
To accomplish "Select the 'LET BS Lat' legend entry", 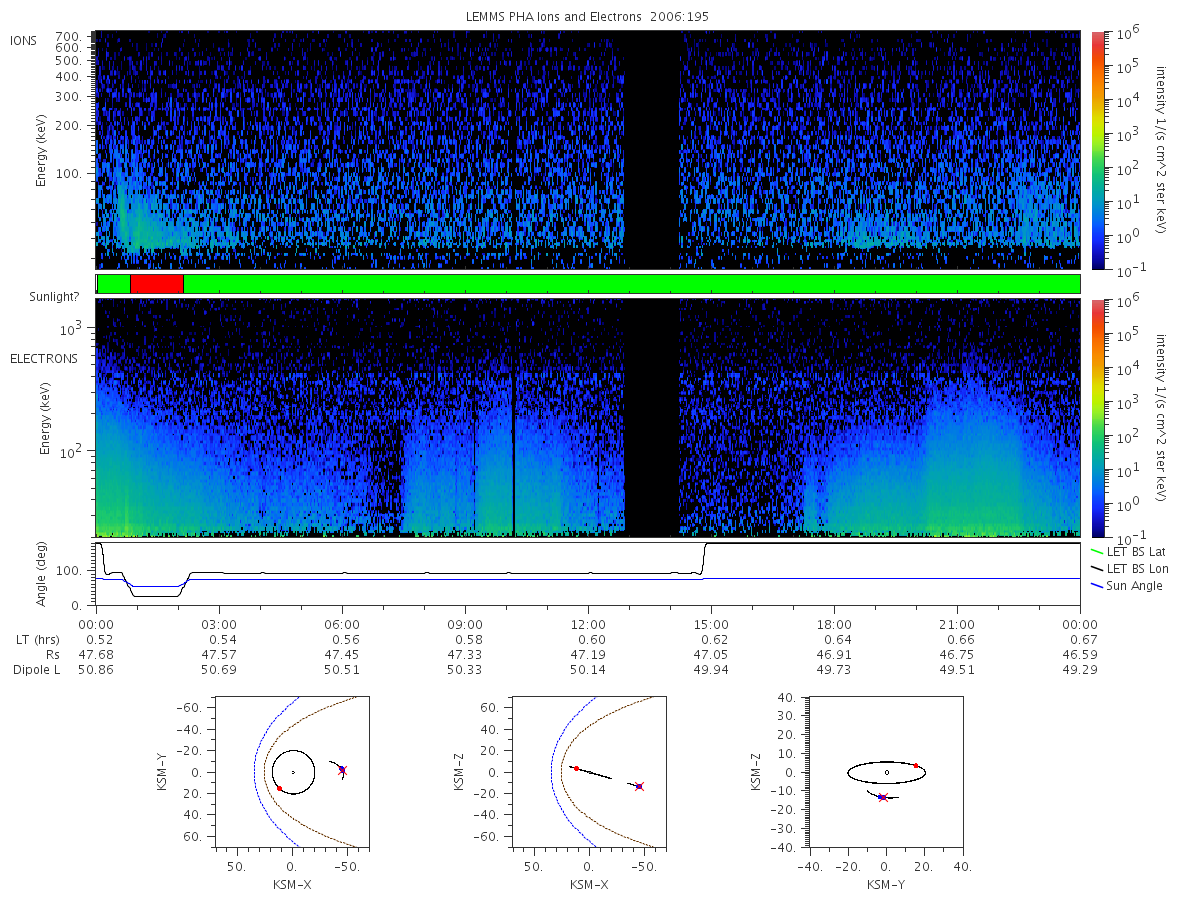I will pyautogui.click(x=1129, y=552).
